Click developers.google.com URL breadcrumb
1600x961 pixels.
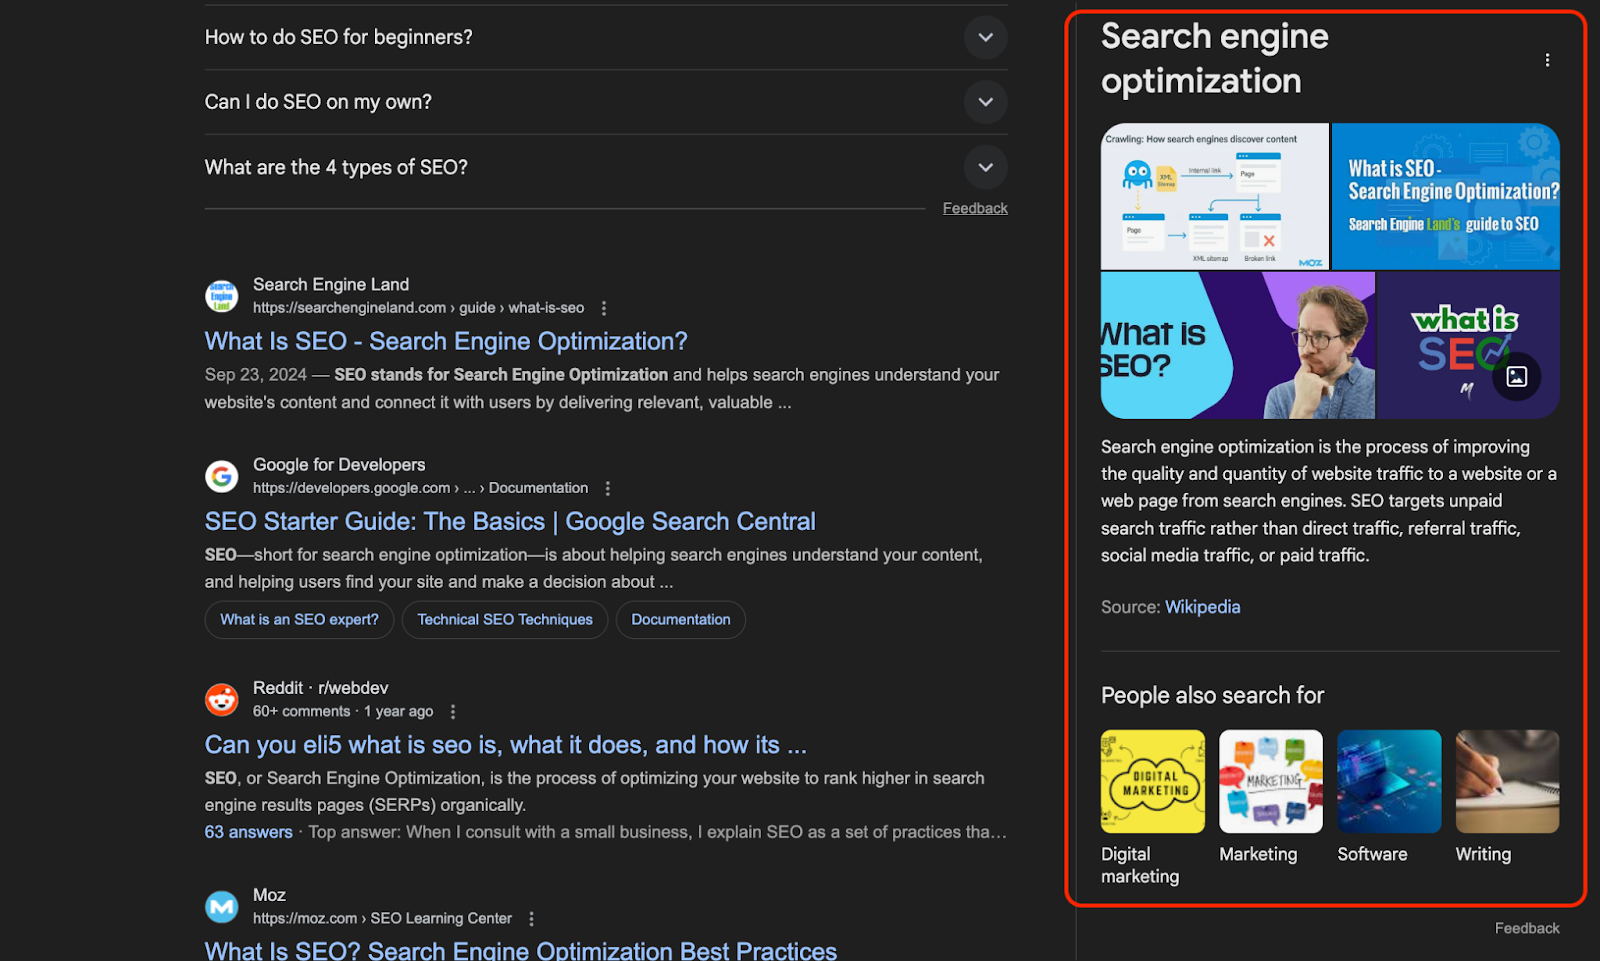click(420, 488)
